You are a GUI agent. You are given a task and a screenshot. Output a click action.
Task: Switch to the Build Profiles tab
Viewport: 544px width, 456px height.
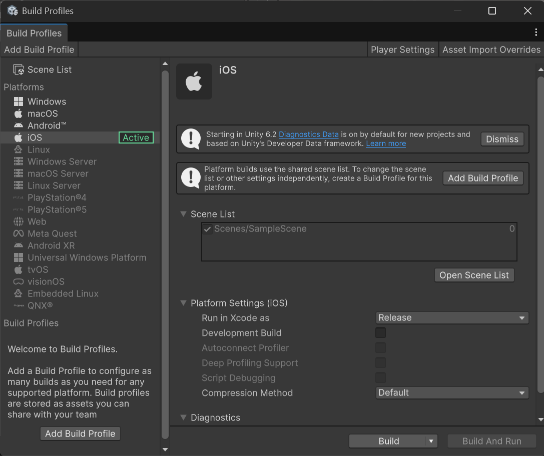click(x=34, y=33)
